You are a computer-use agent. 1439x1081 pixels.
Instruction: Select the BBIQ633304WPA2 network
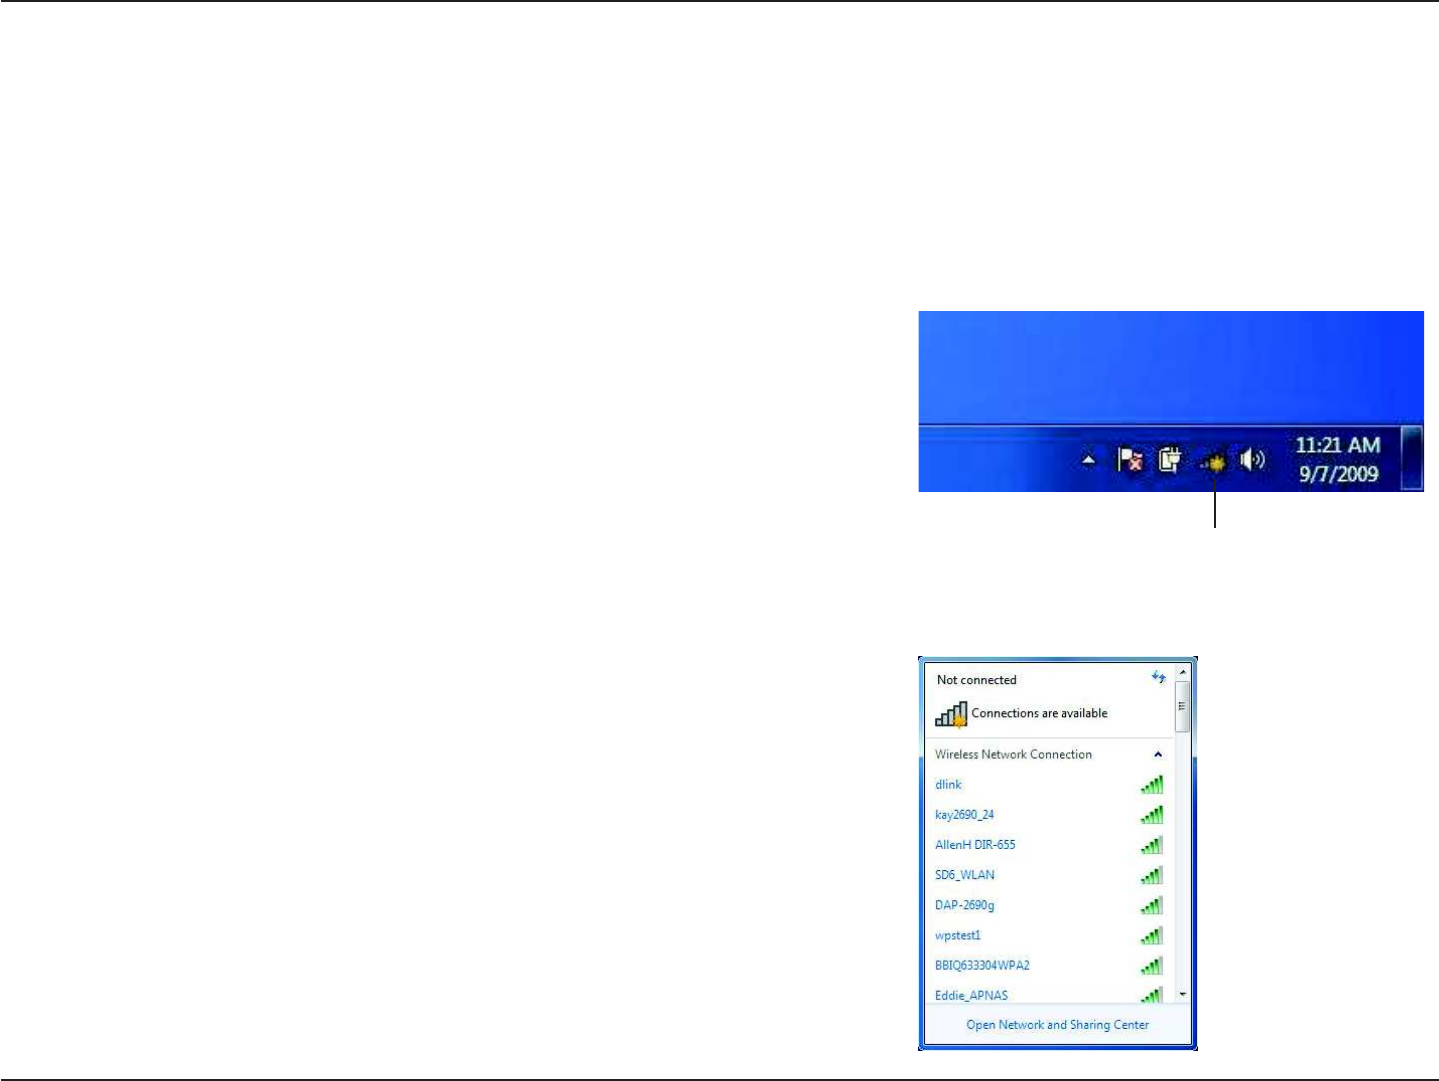coord(1047,965)
